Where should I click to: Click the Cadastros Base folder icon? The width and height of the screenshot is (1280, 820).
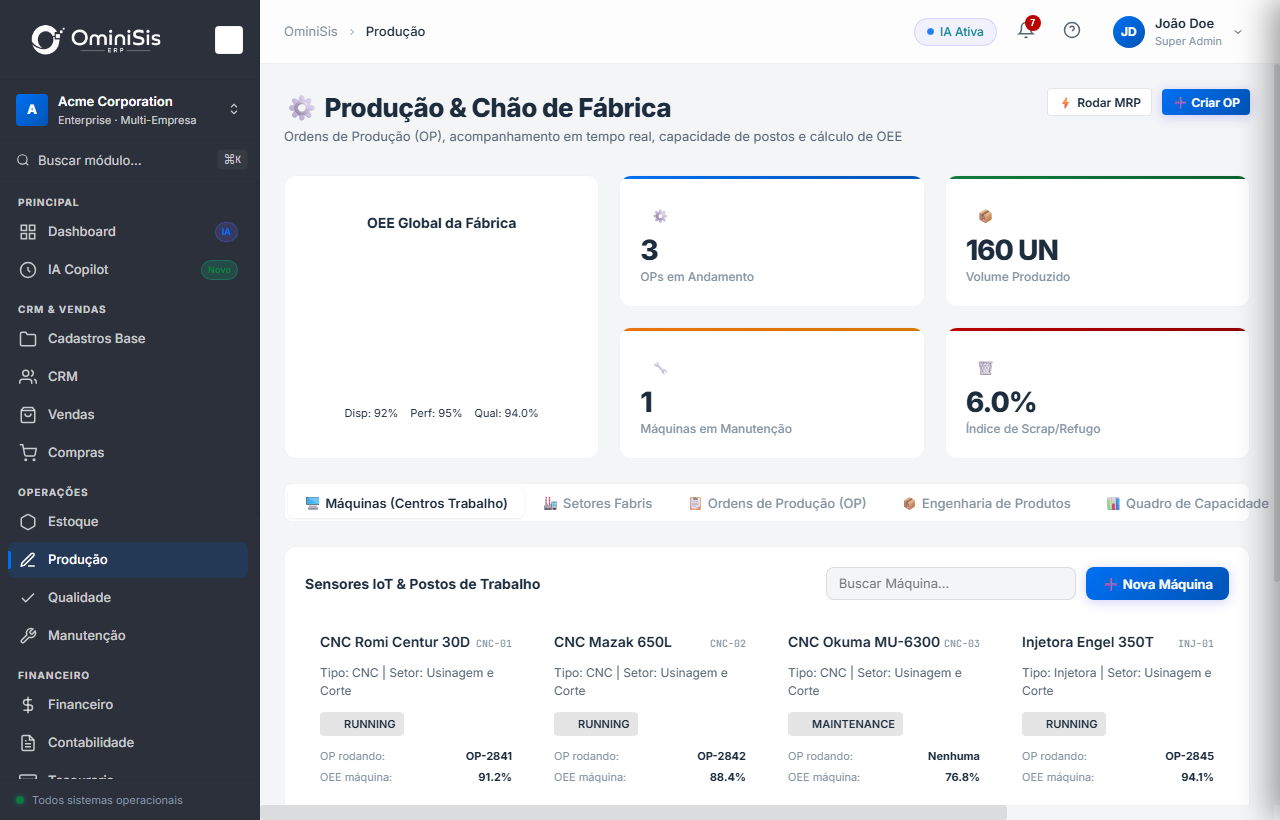[x=28, y=339]
